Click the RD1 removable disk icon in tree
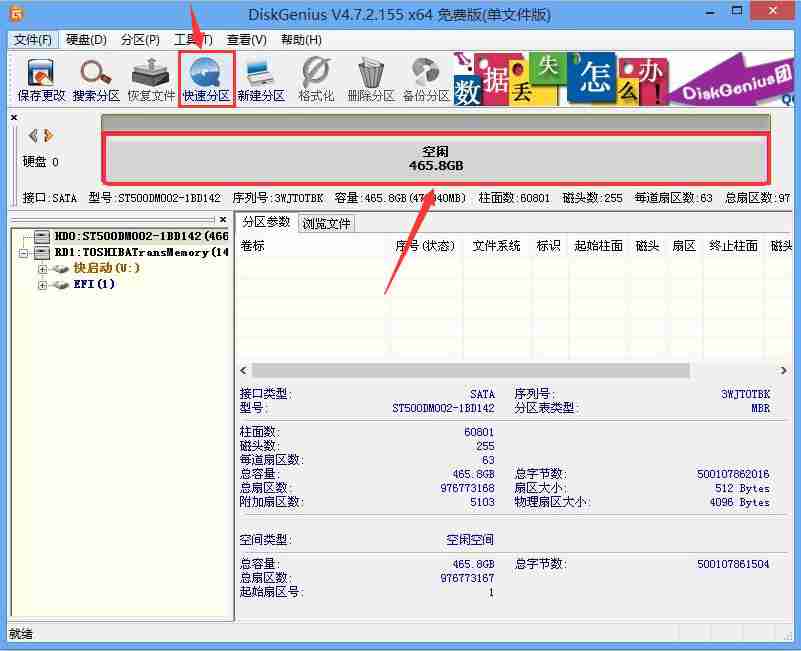The height and width of the screenshot is (651, 801). [42, 252]
